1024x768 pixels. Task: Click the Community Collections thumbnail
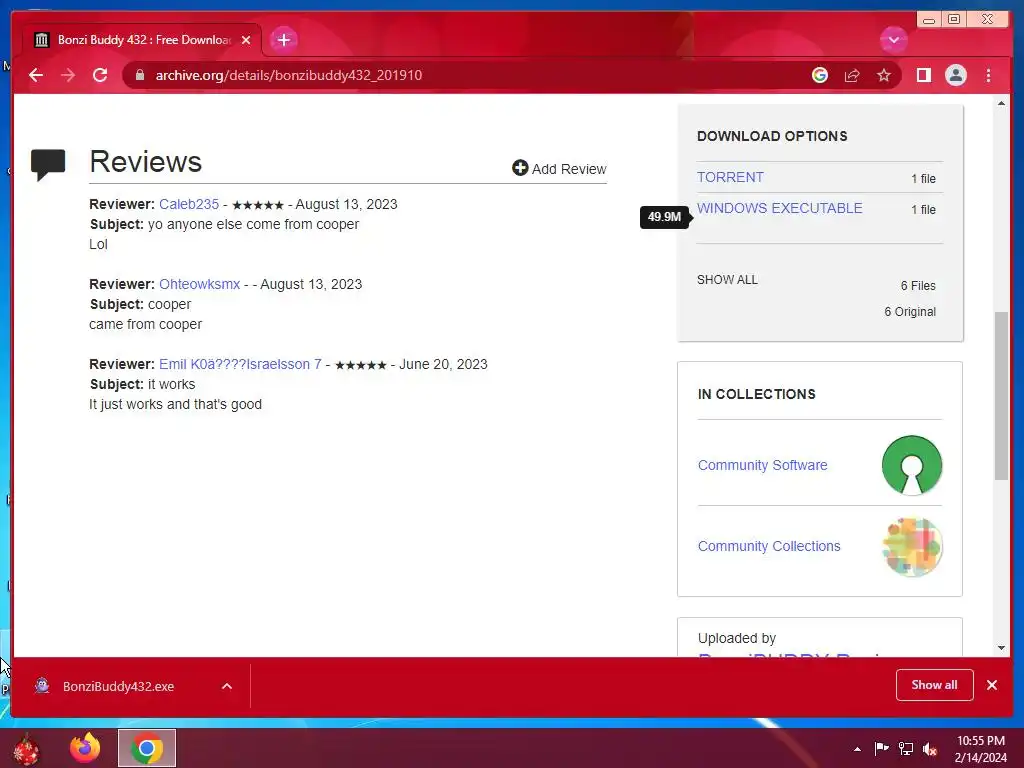(912, 547)
